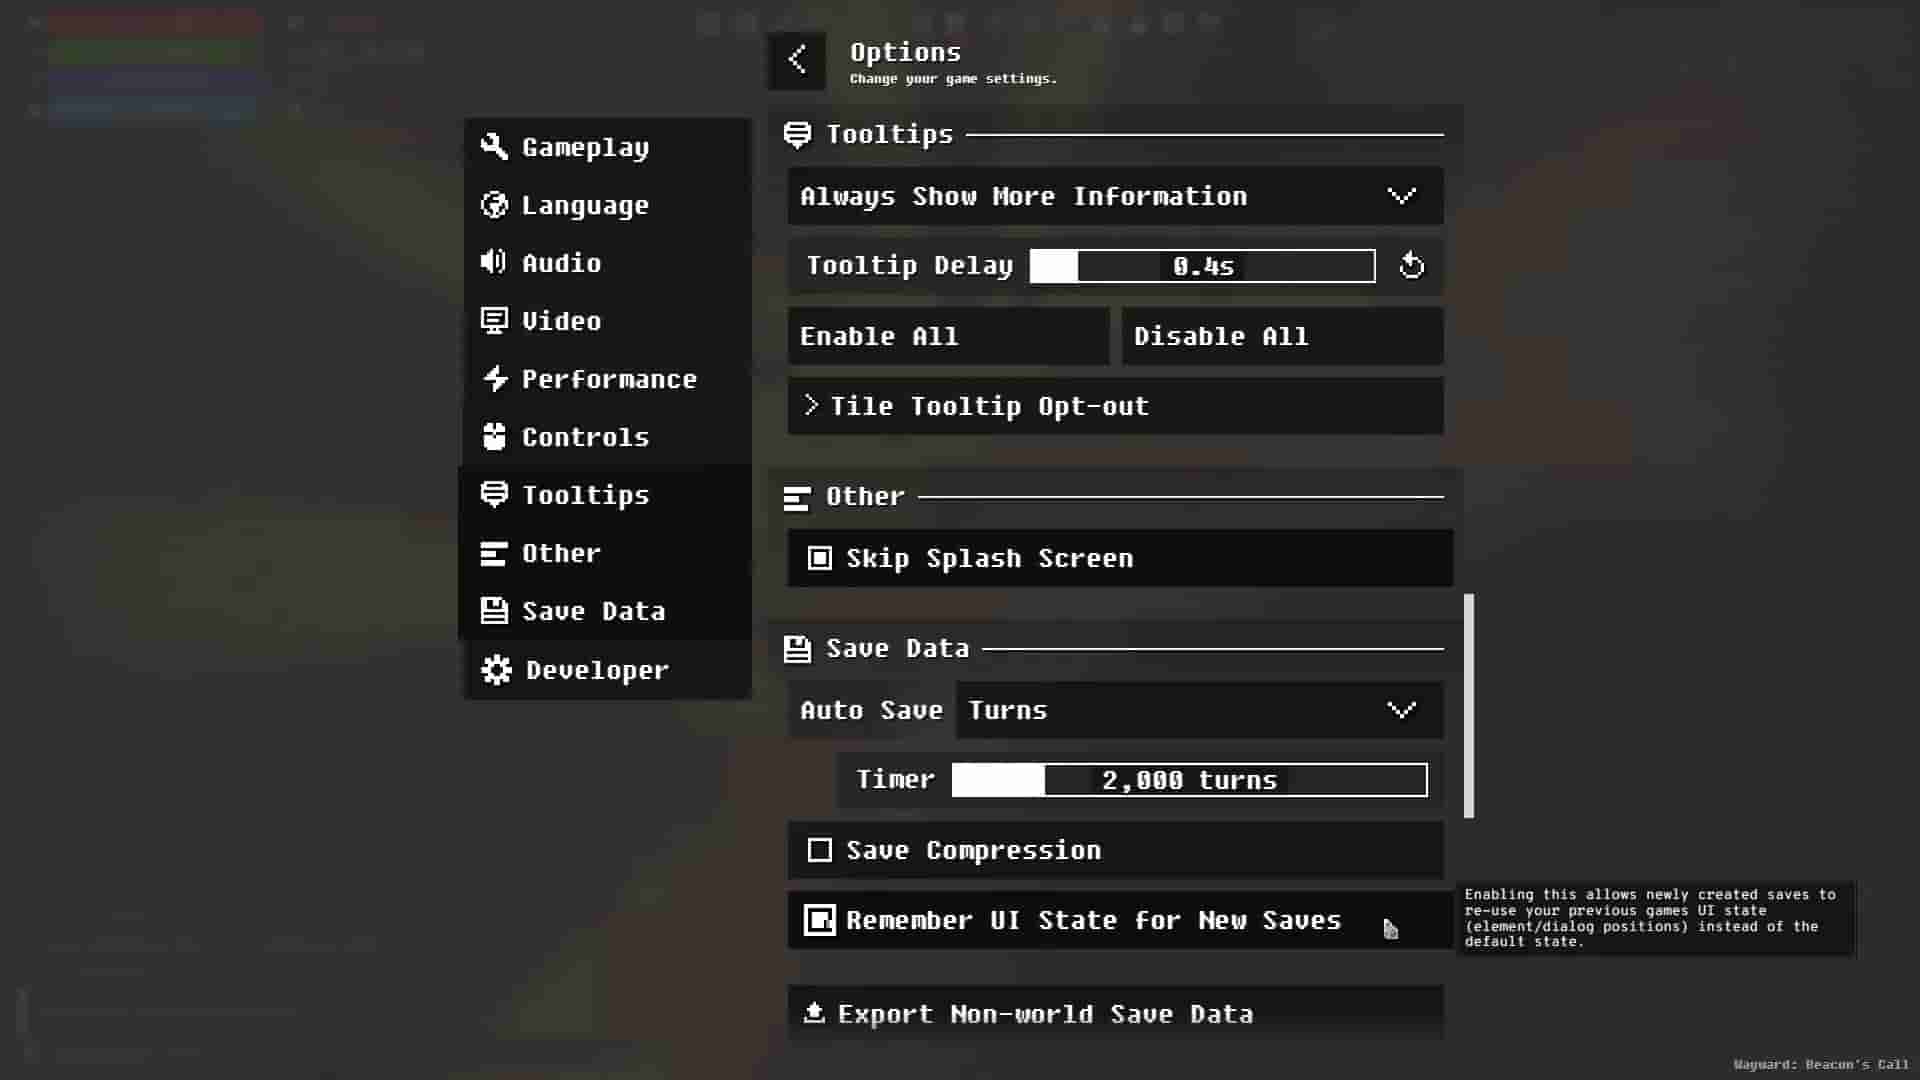The image size is (1920, 1080).
Task: Reset Tooltip Delay with the circular arrow icon
Action: coord(1411,266)
